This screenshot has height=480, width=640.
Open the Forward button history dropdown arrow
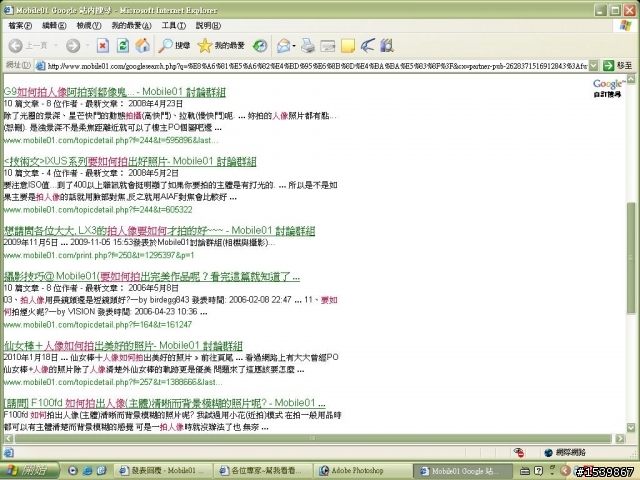click(87, 45)
